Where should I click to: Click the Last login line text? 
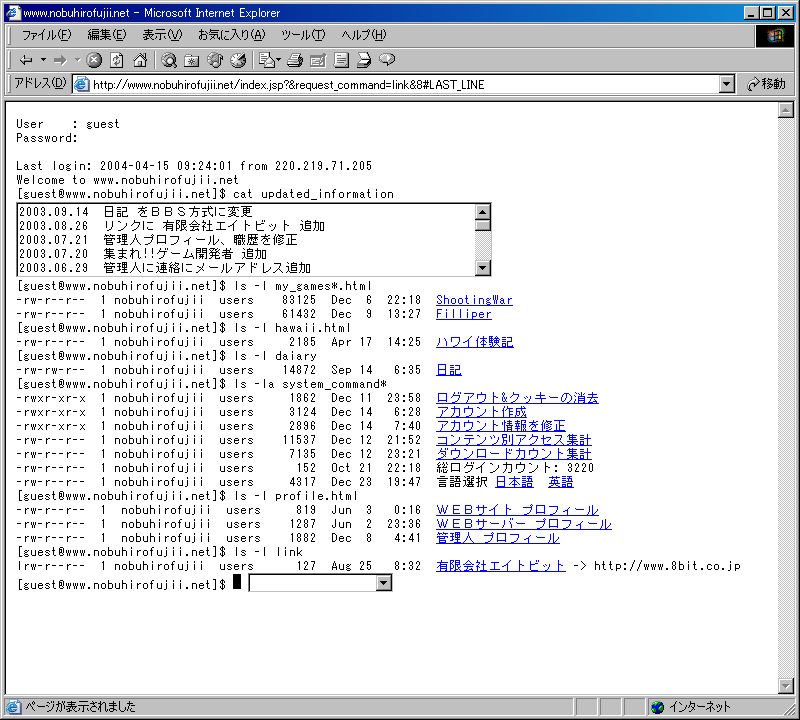pyautogui.click(x=194, y=166)
